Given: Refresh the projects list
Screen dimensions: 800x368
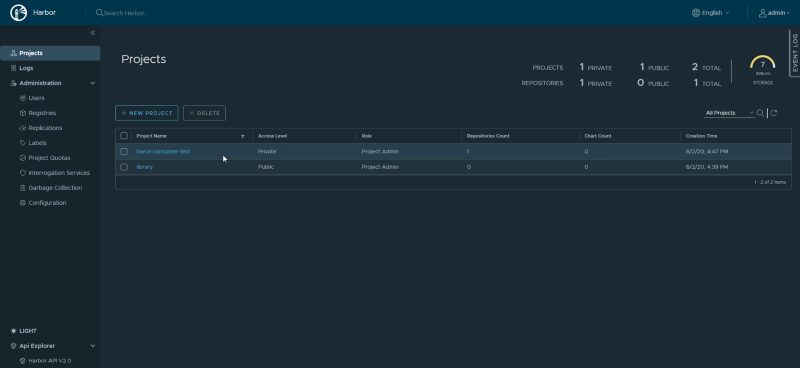Looking at the screenshot, I should point(774,113).
